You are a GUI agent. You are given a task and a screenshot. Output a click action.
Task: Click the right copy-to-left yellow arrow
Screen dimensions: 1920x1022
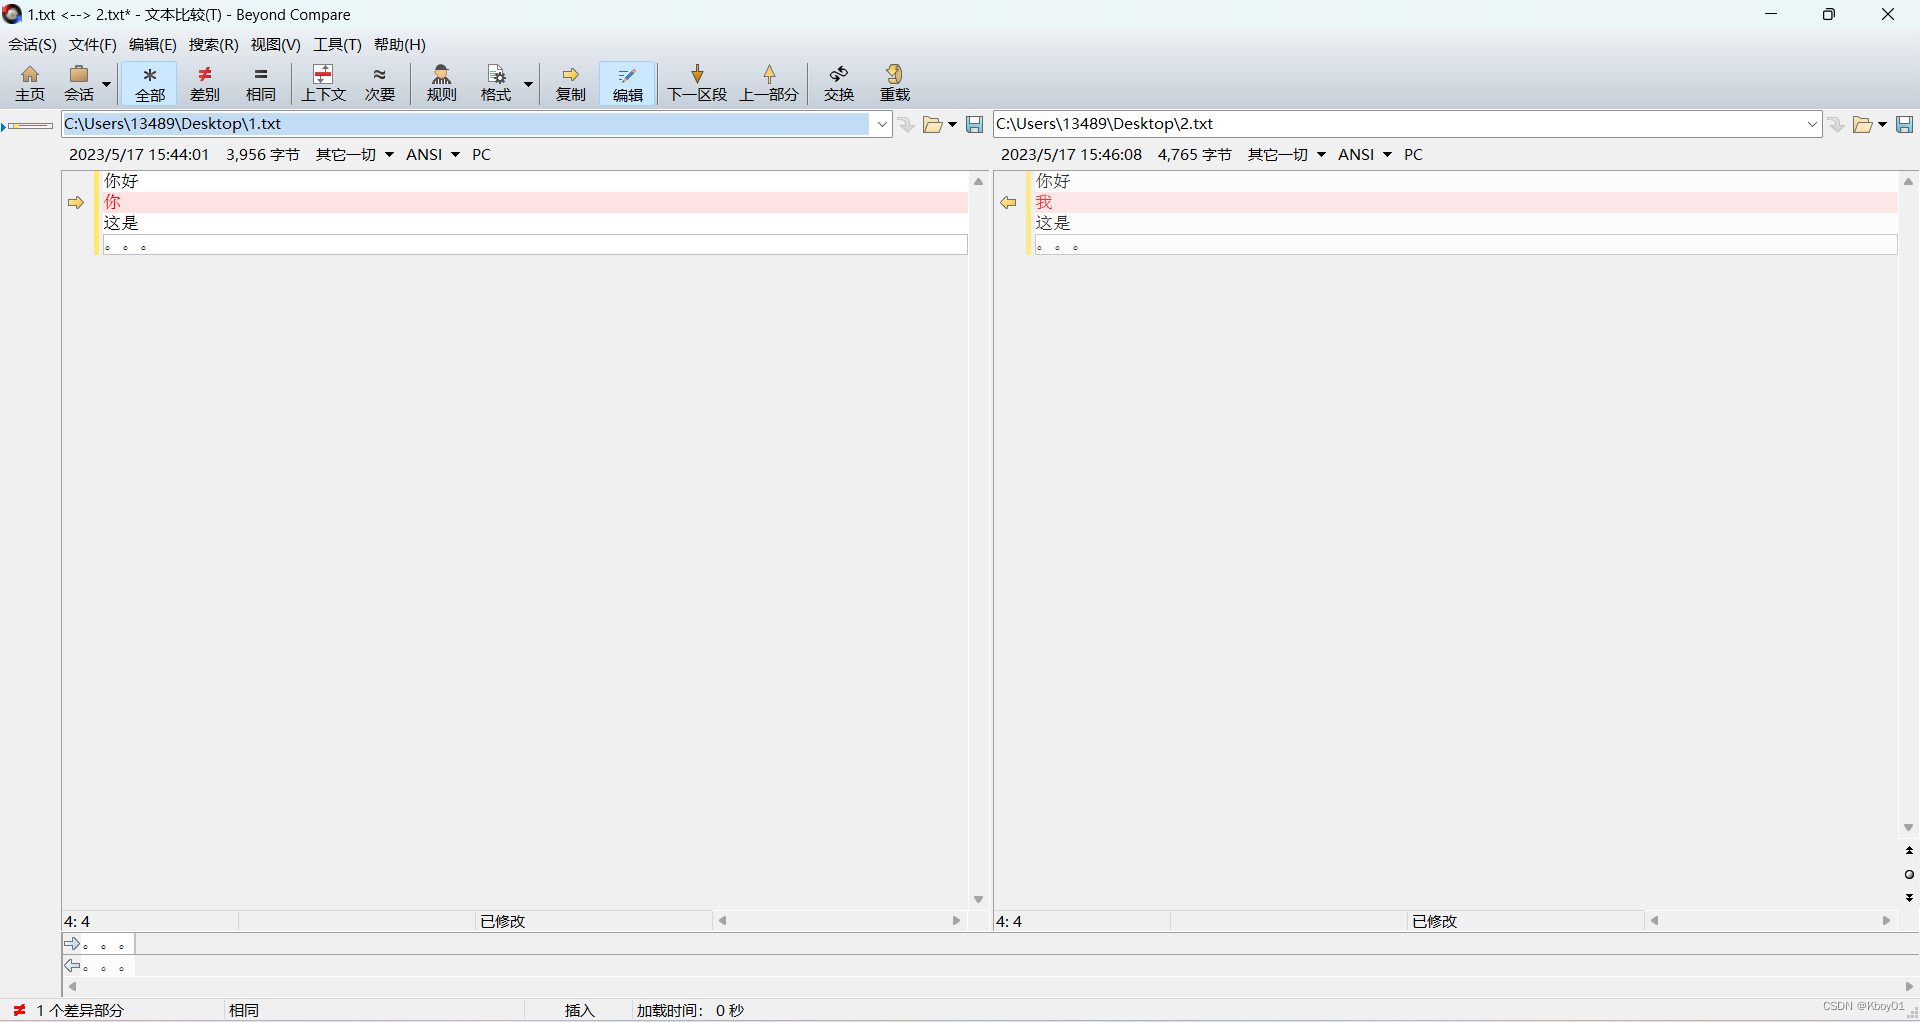pos(1008,202)
